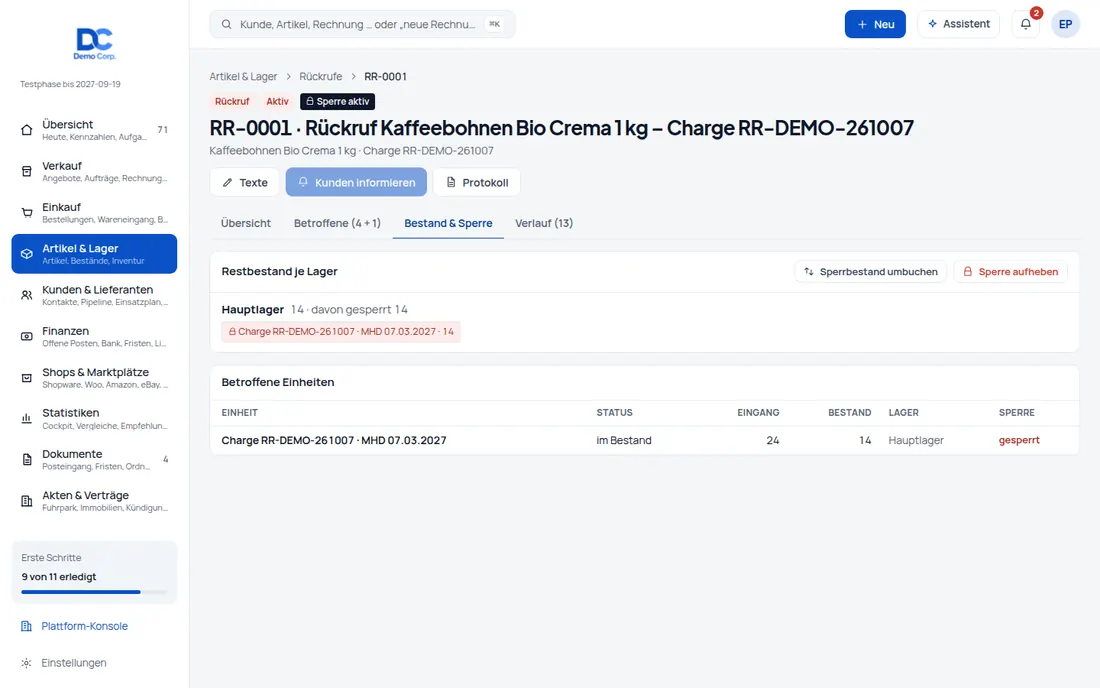Viewport: 1100px width, 688px height.
Task: Open Verkauf in the sidebar
Action: 94,171
